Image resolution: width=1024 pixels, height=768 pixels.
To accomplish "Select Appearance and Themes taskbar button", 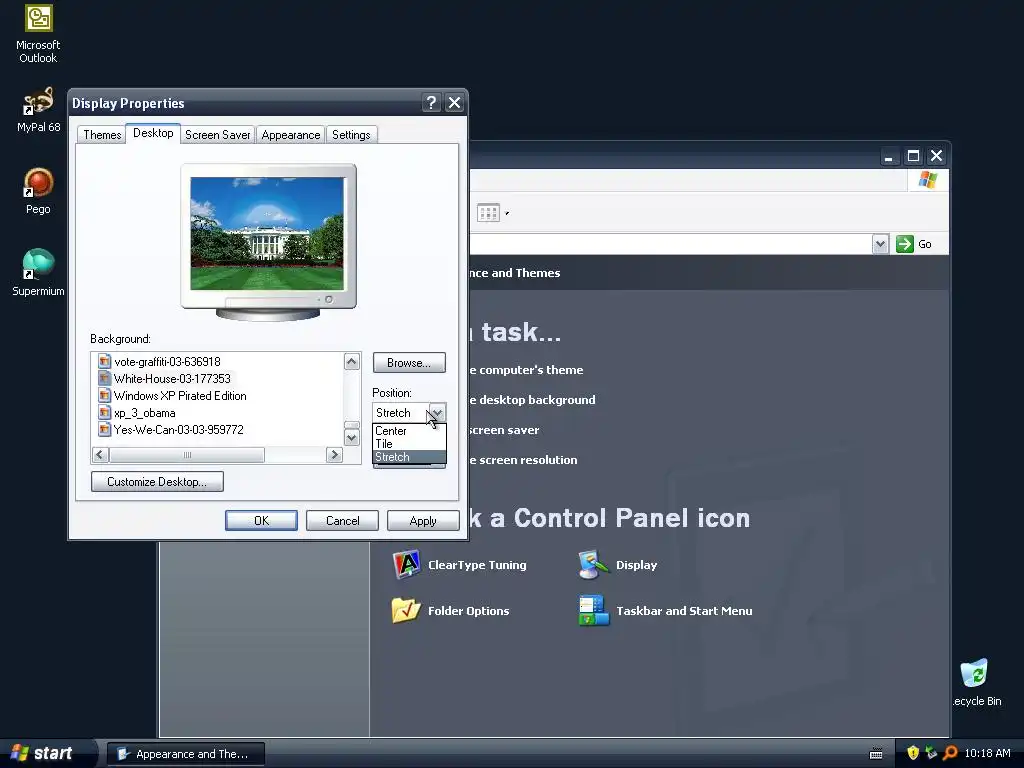I will (186, 754).
